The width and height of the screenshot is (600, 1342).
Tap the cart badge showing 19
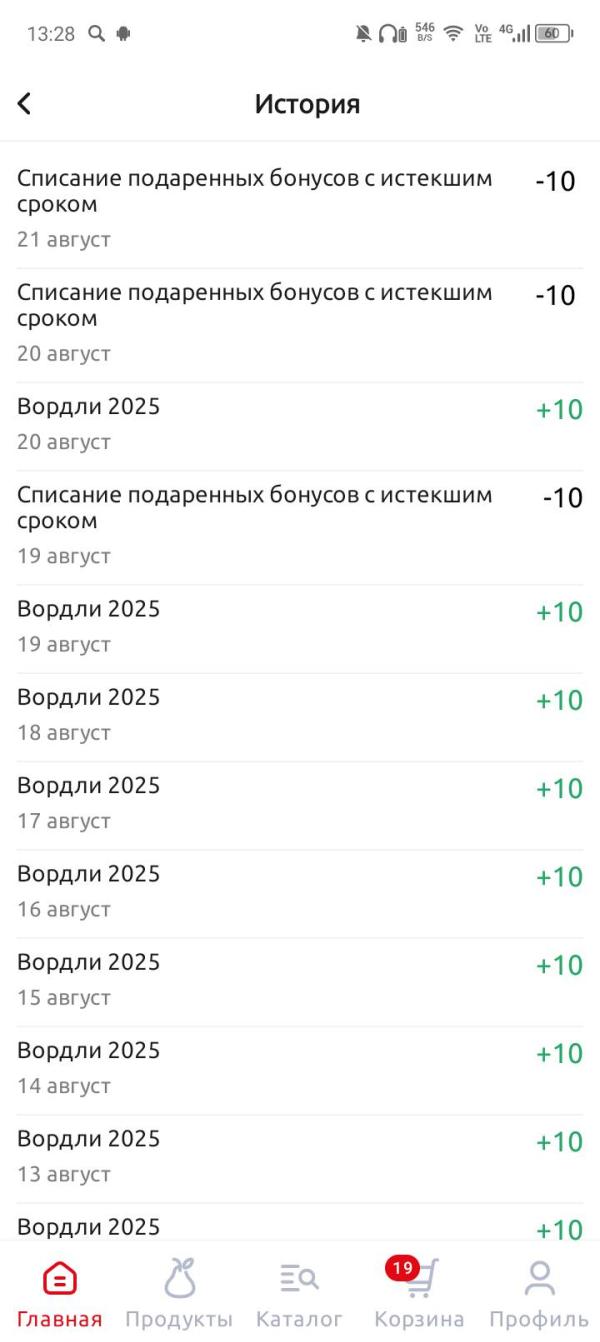tap(402, 1268)
